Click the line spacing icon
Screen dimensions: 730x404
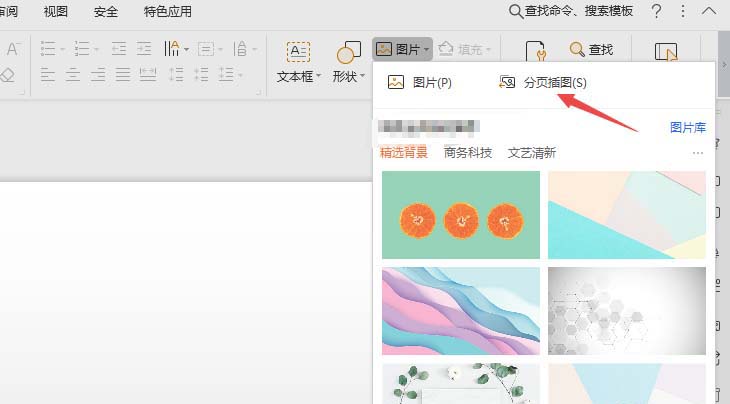[176, 74]
